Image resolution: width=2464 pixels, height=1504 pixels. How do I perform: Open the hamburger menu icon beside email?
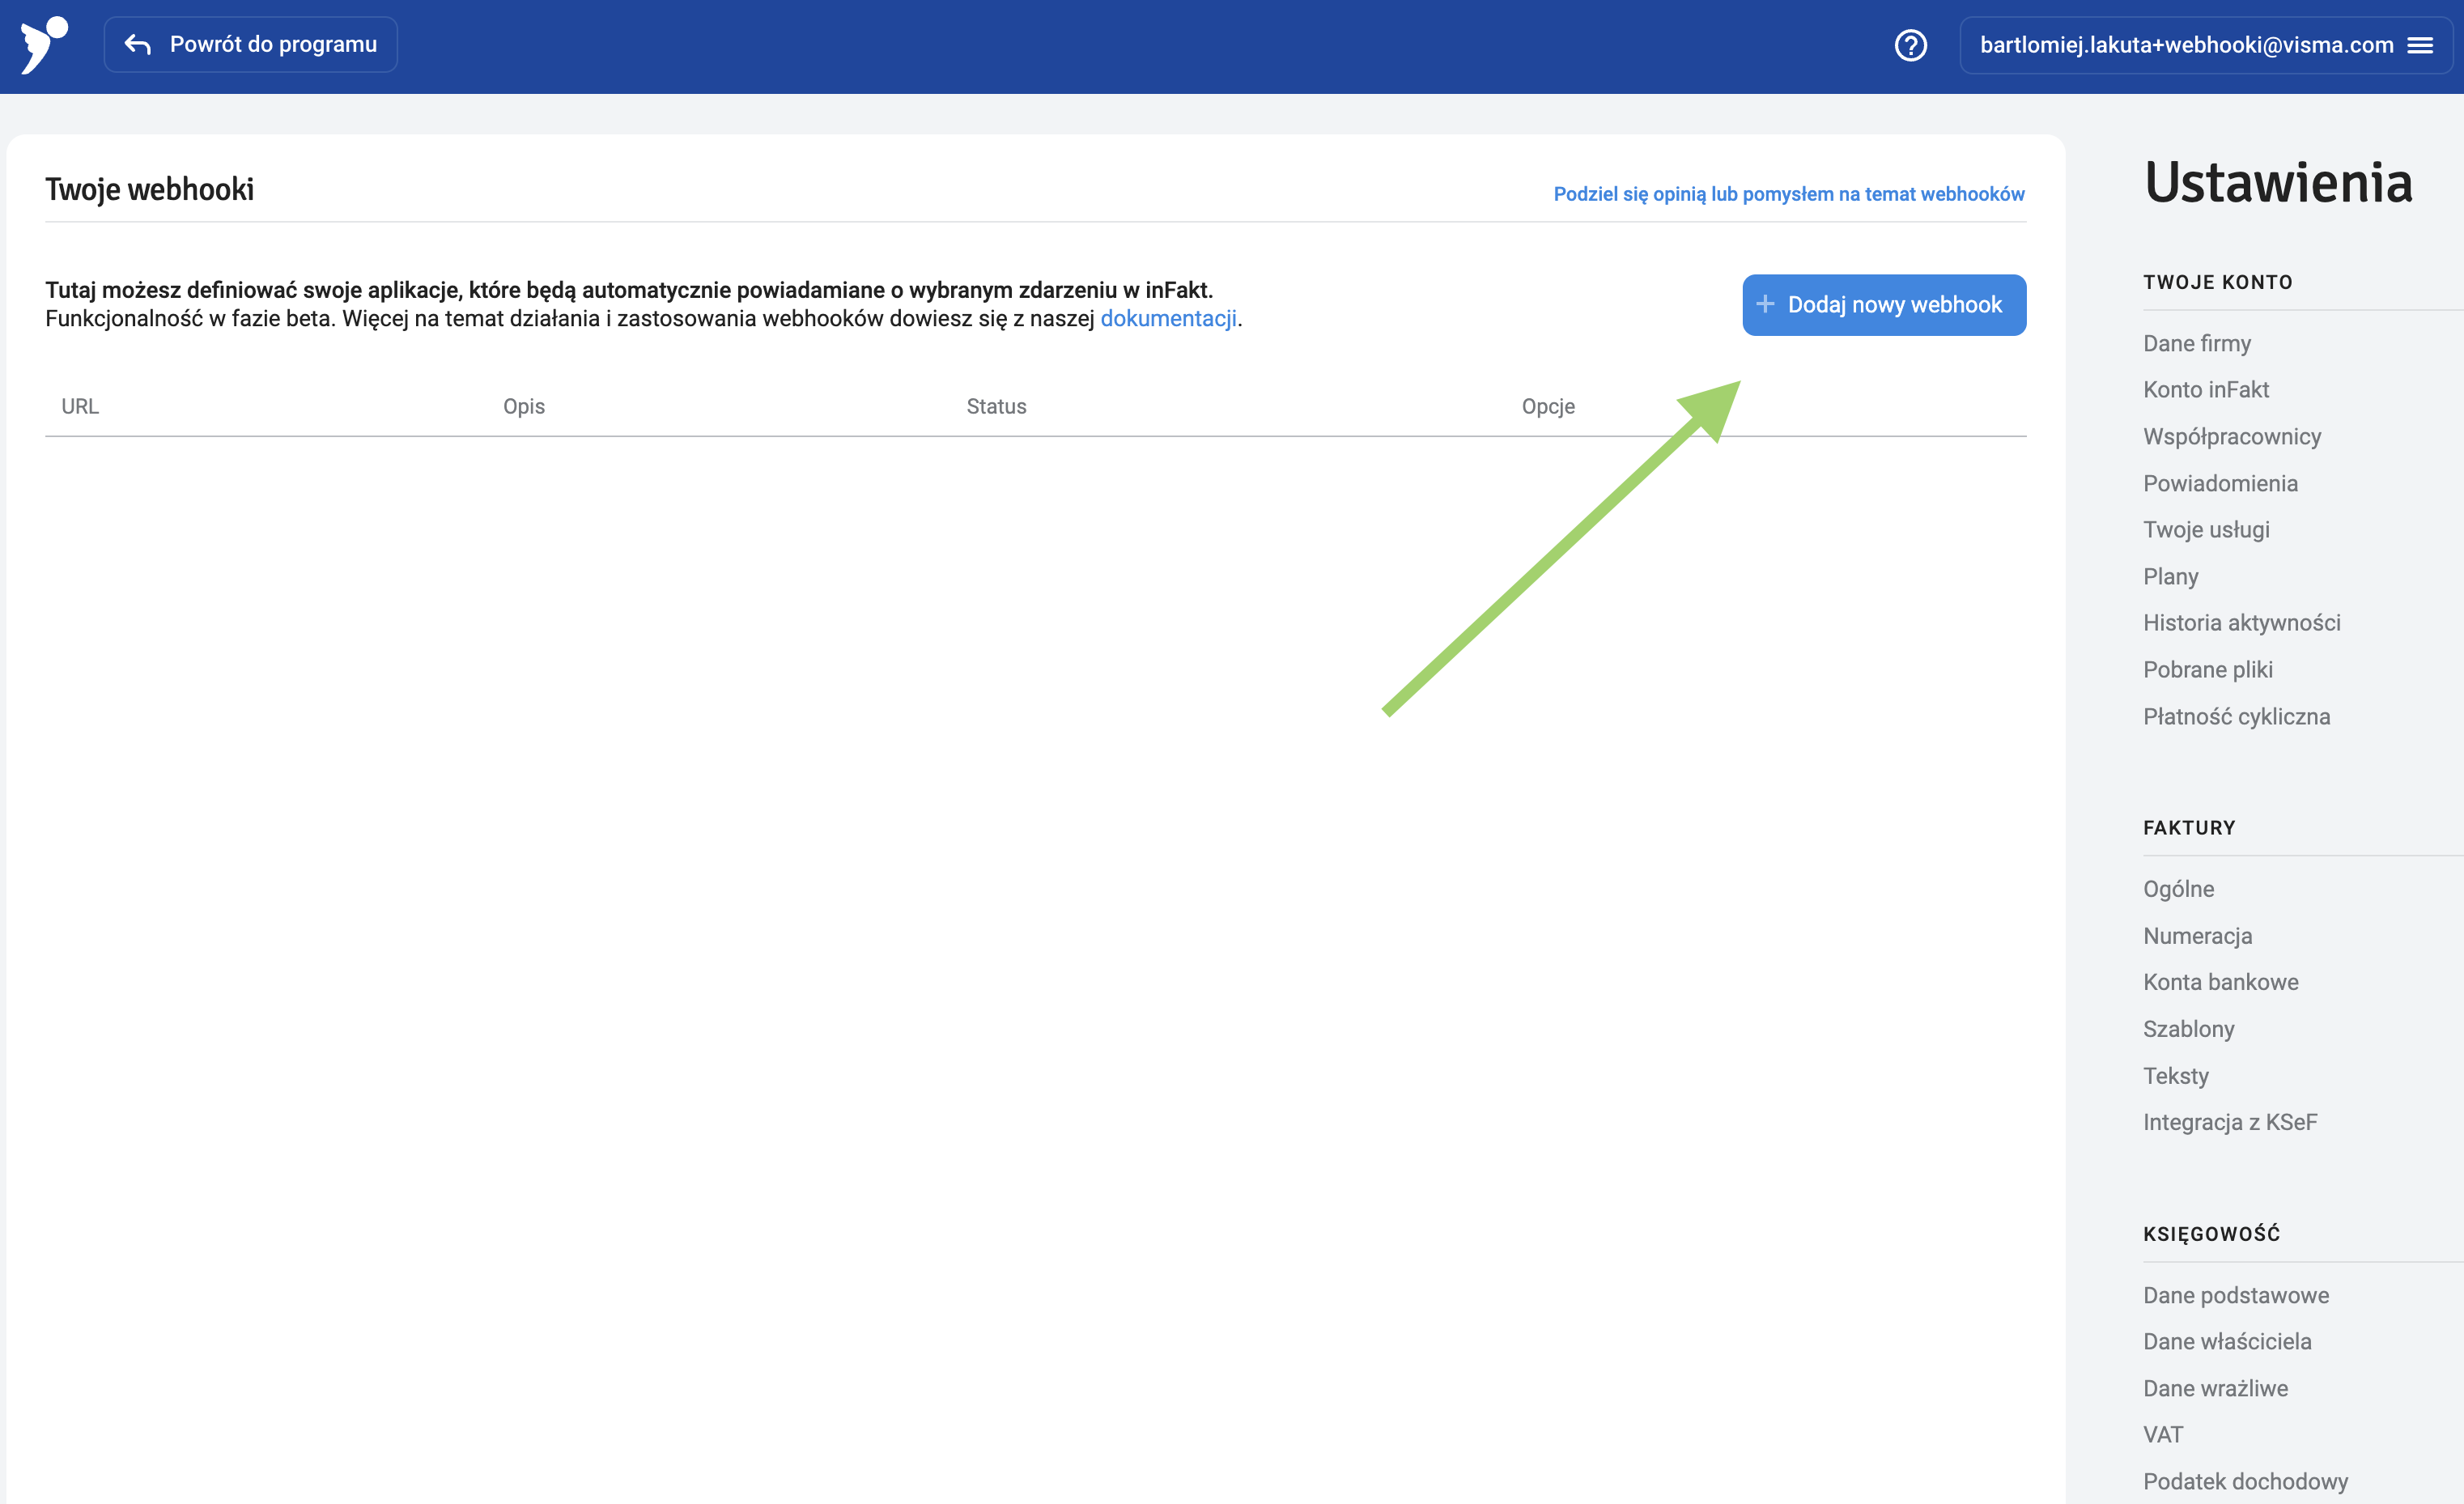[2420, 45]
